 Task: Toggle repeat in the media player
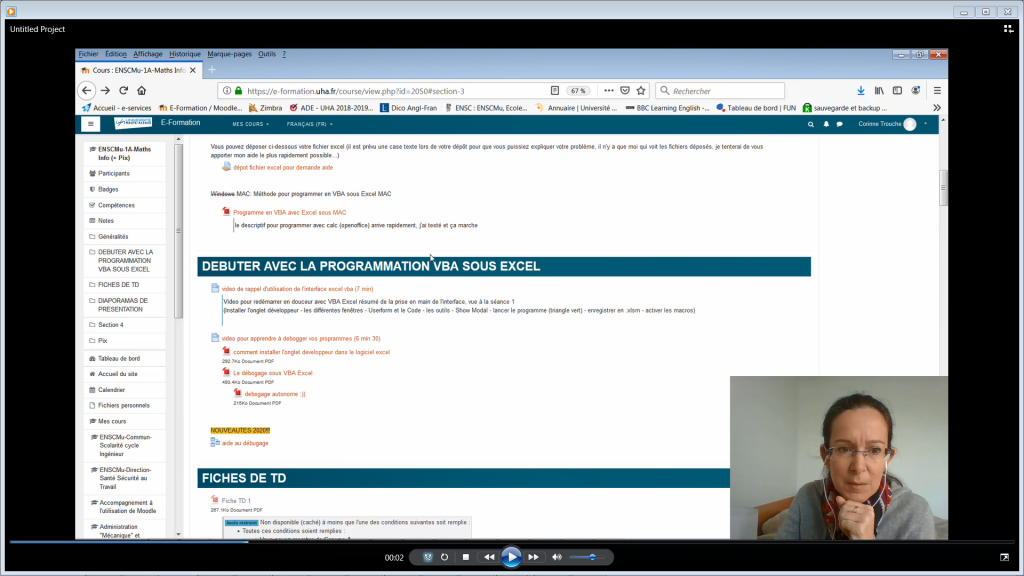click(x=445, y=557)
